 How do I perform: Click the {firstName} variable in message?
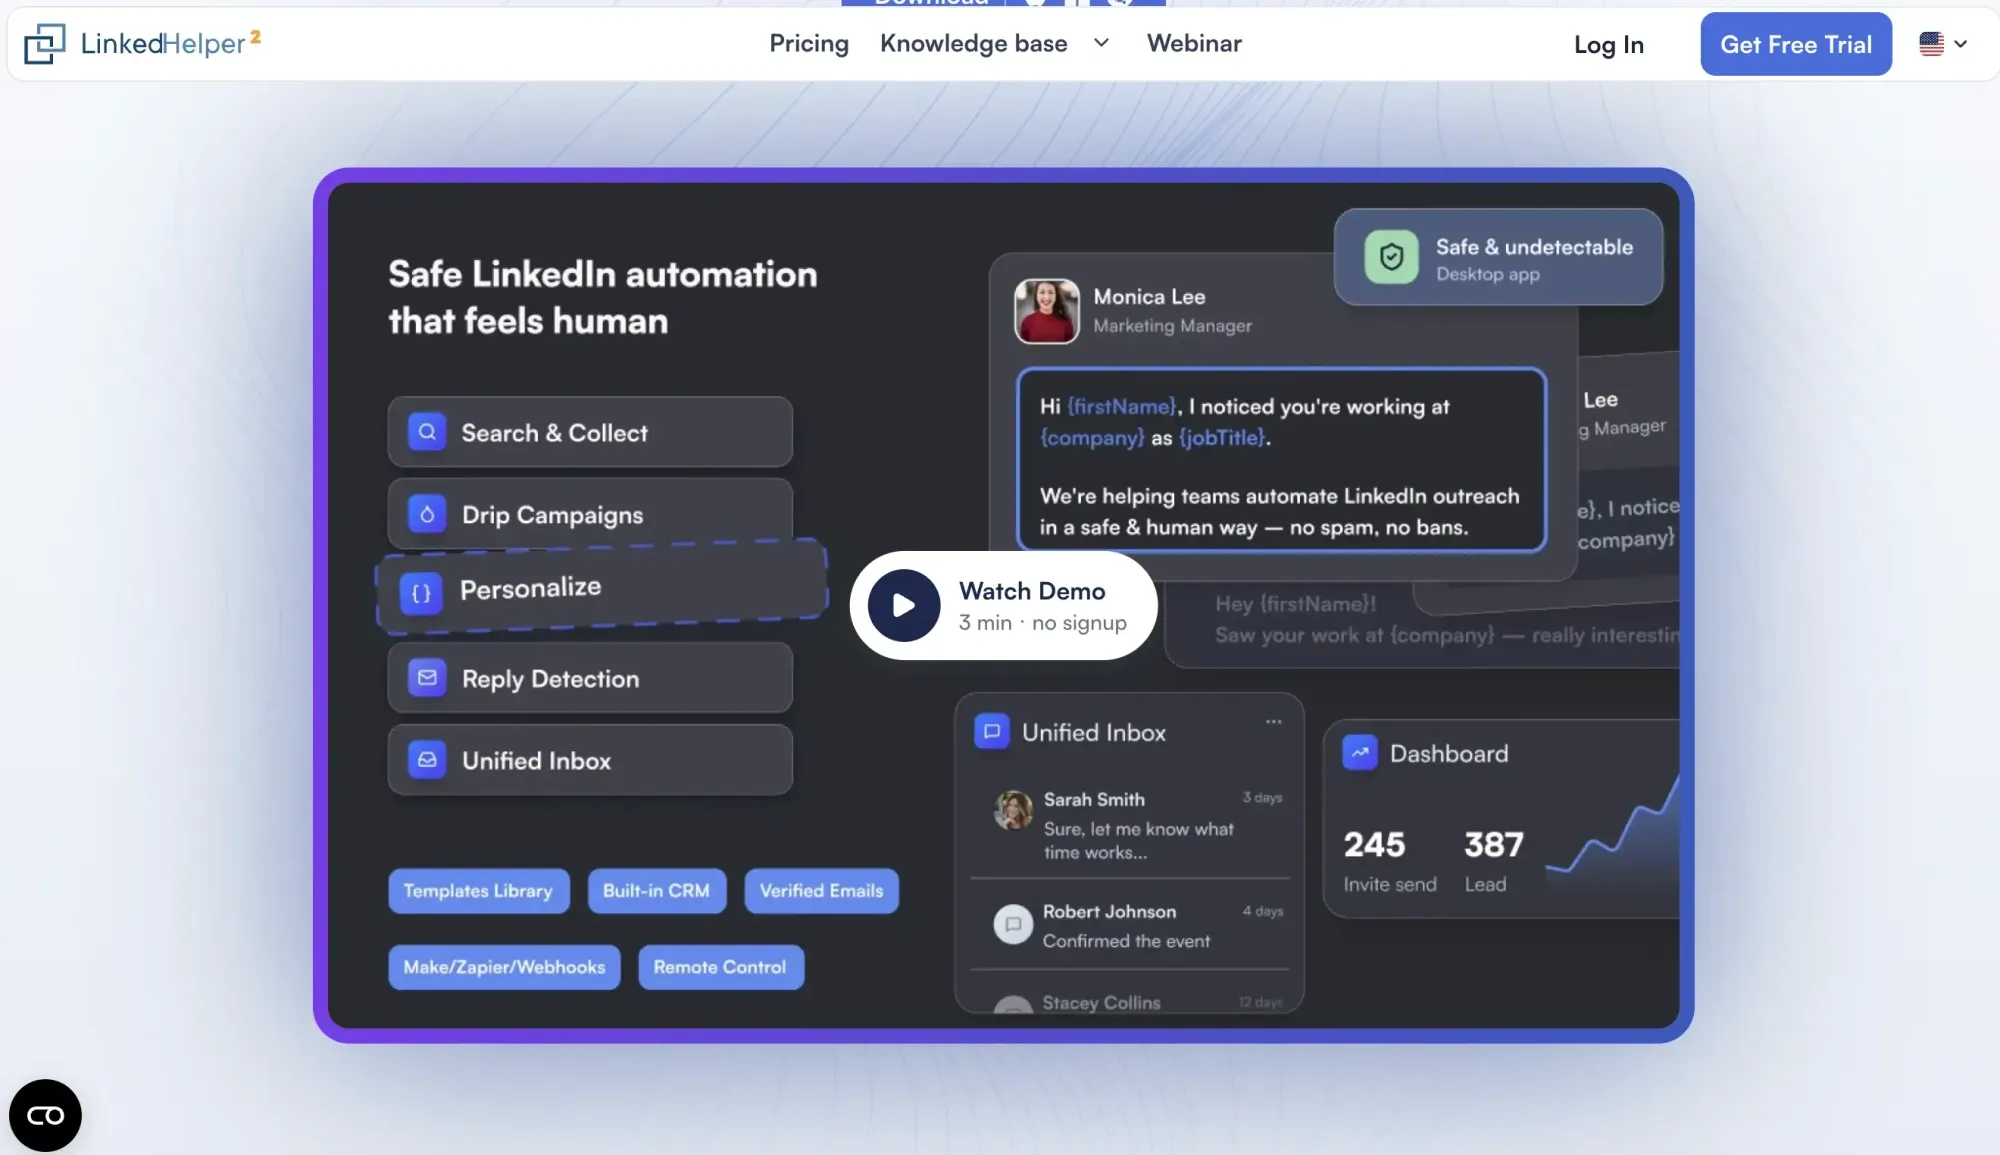point(1122,407)
